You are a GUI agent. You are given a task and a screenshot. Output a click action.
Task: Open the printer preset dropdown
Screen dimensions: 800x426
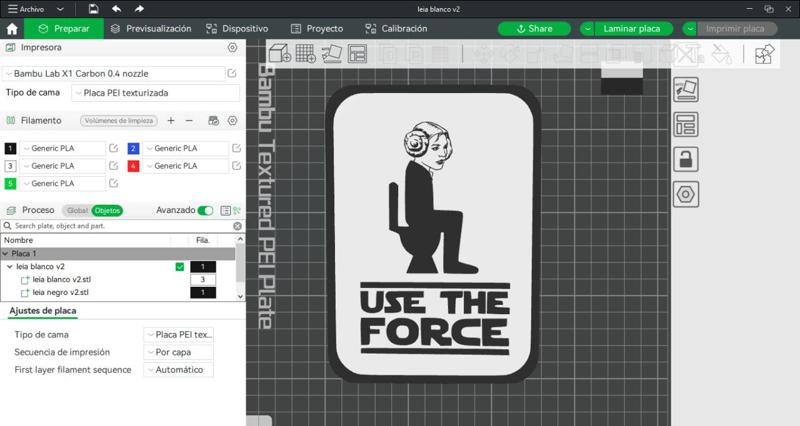coord(113,73)
